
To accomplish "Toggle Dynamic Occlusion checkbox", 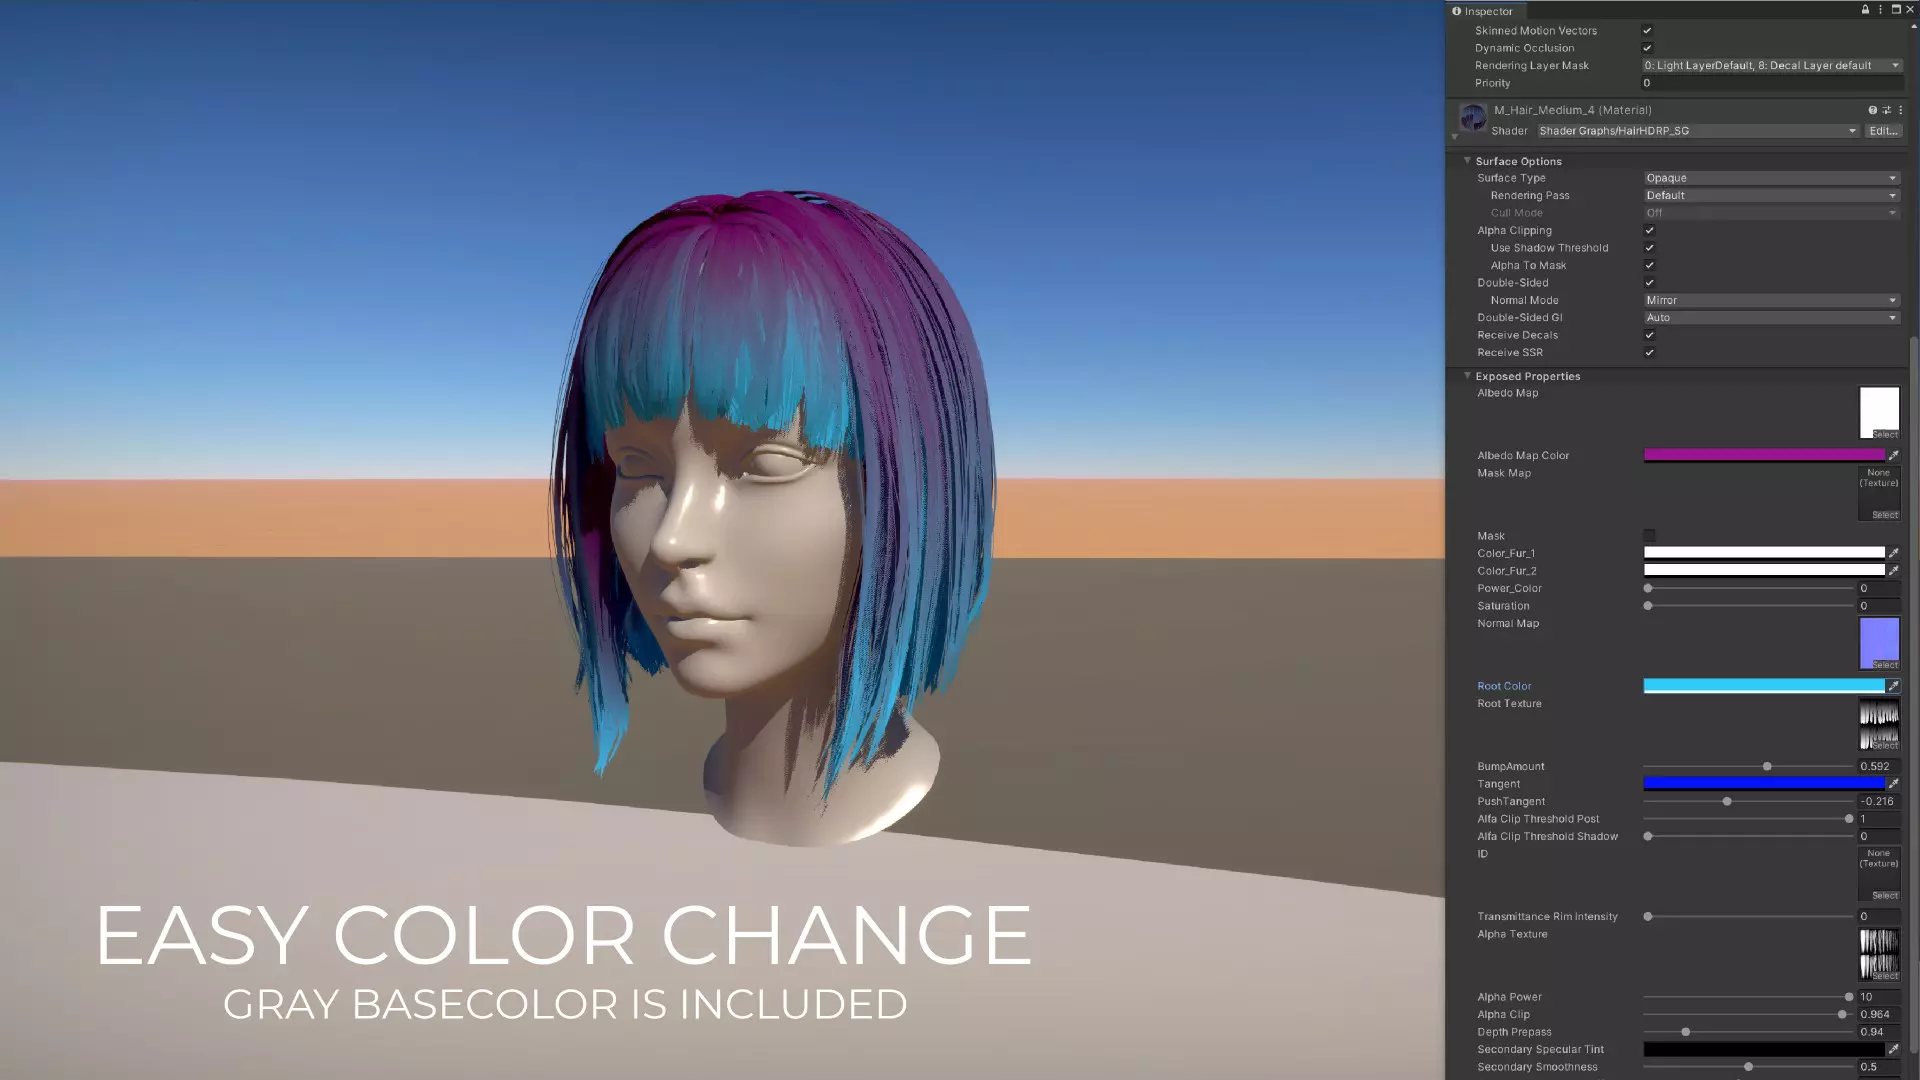I will point(1647,48).
